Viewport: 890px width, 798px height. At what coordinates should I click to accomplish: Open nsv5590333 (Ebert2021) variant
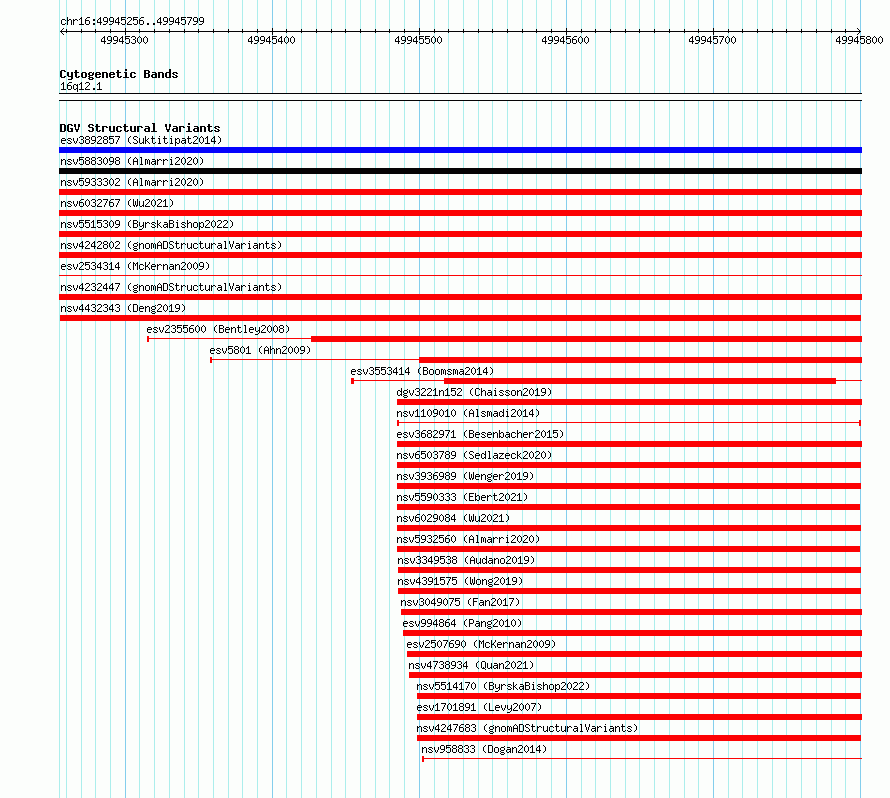pyautogui.click(x=462, y=497)
